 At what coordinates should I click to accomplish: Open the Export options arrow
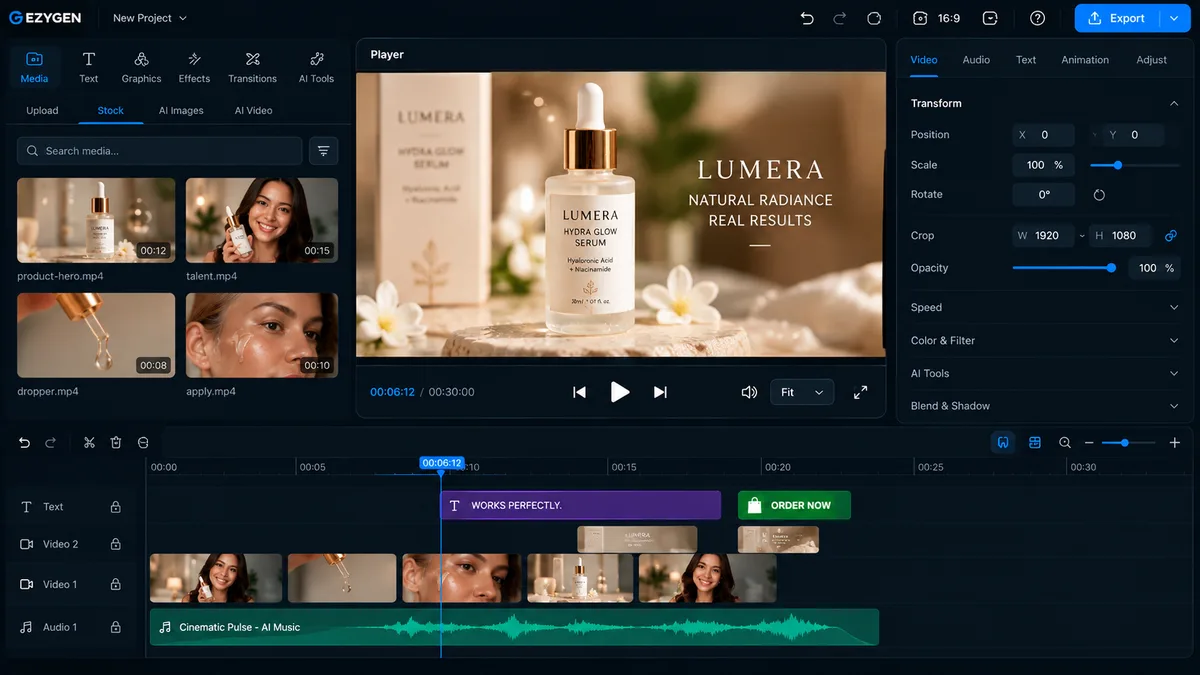pyautogui.click(x=1174, y=18)
